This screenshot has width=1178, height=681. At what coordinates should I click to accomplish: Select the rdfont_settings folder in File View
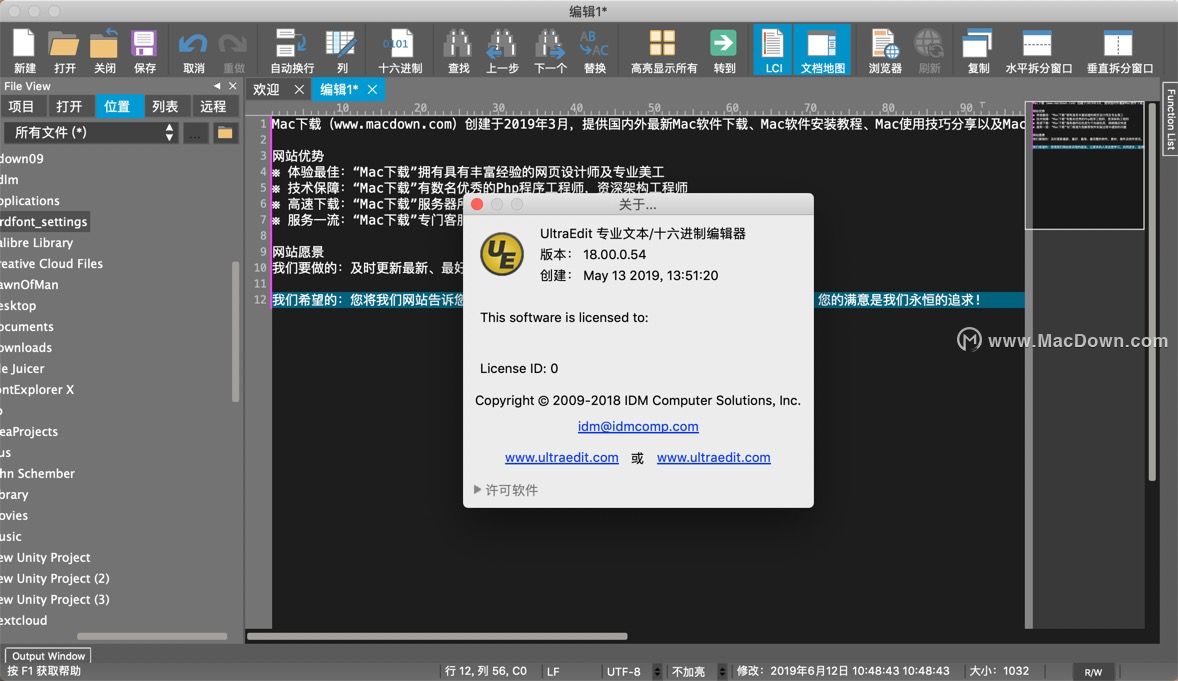tap(44, 222)
